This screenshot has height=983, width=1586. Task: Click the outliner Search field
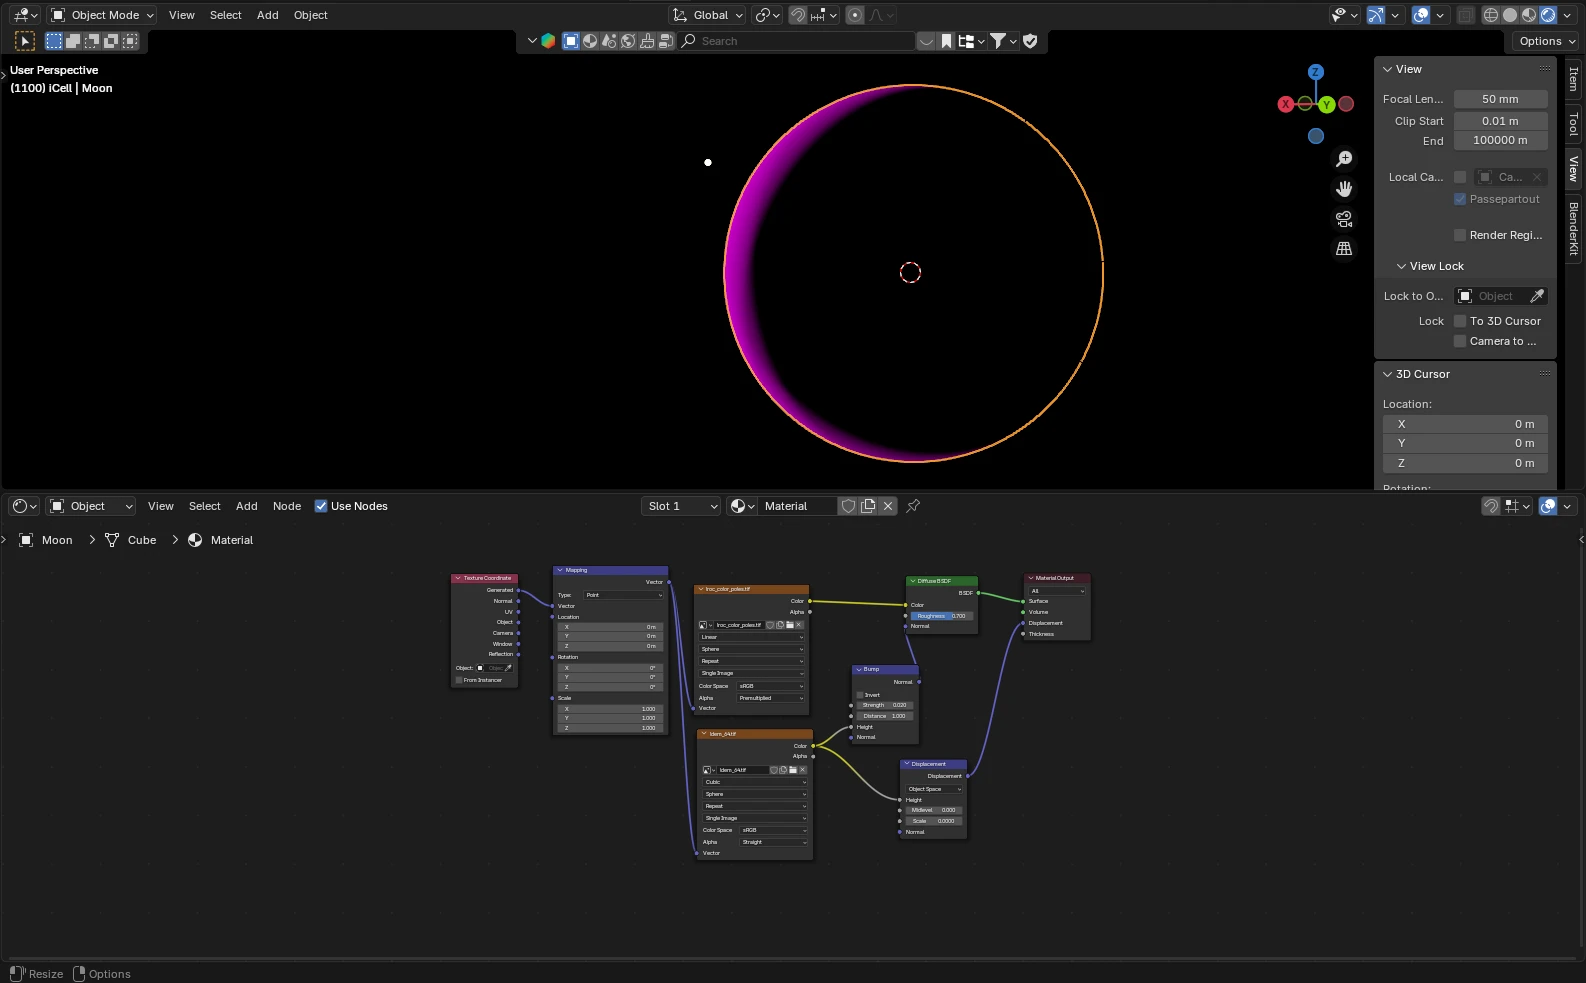(800, 41)
